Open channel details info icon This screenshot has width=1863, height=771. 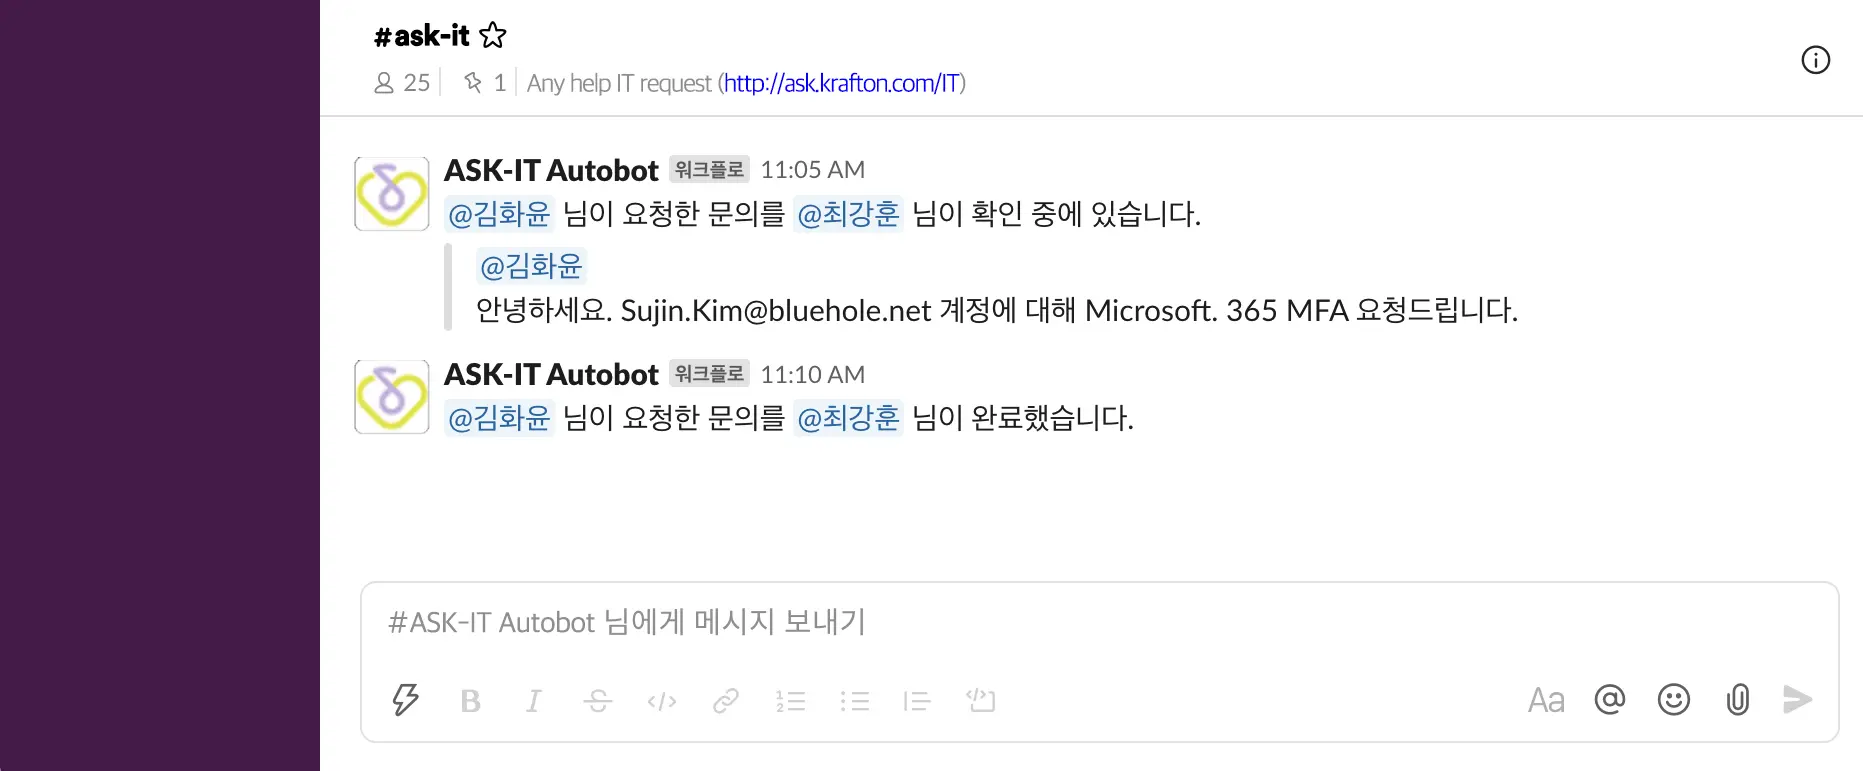pos(1815,60)
